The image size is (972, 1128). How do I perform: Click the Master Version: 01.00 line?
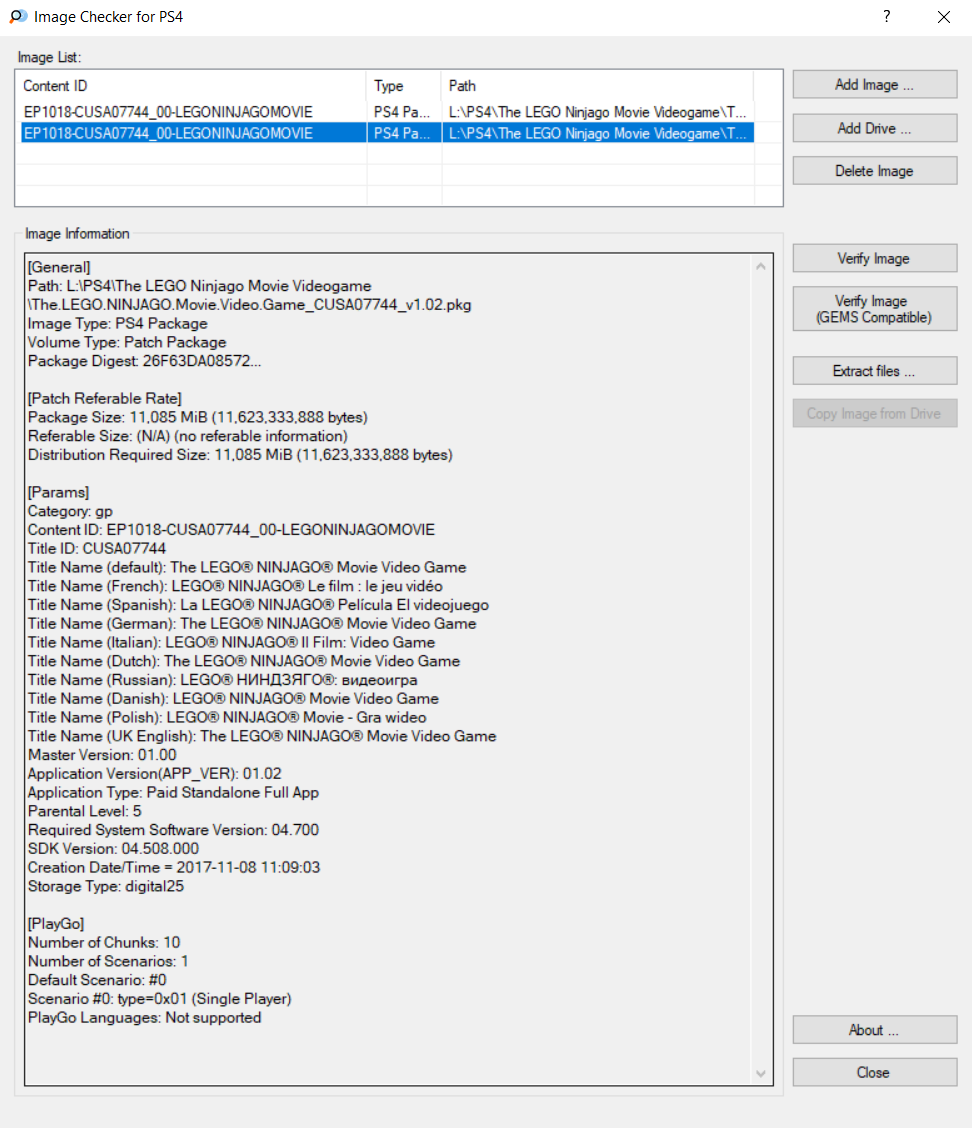click(101, 754)
